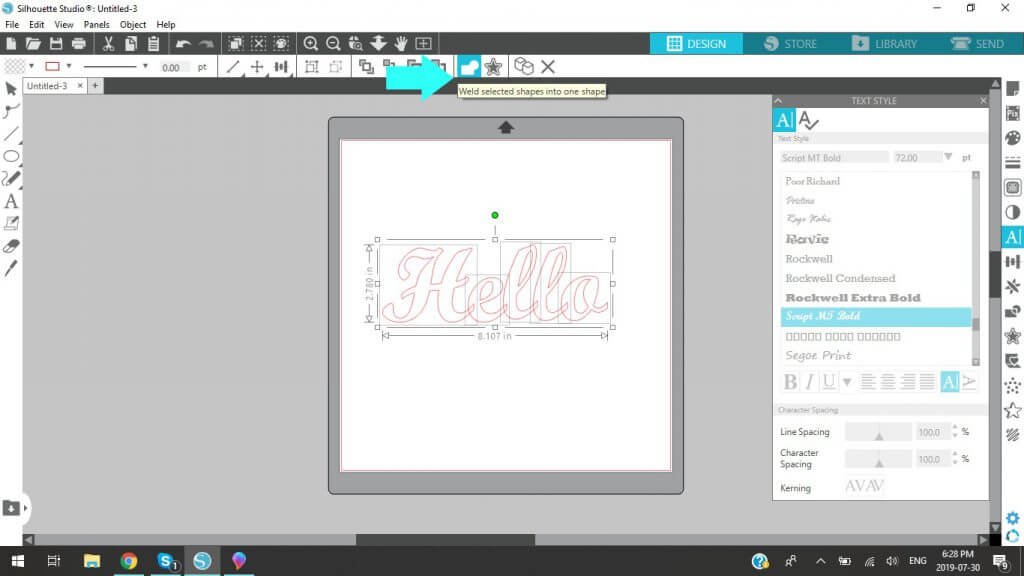Switch to the LIBRARY tab
Screen dimensions: 1024x576
point(885,44)
